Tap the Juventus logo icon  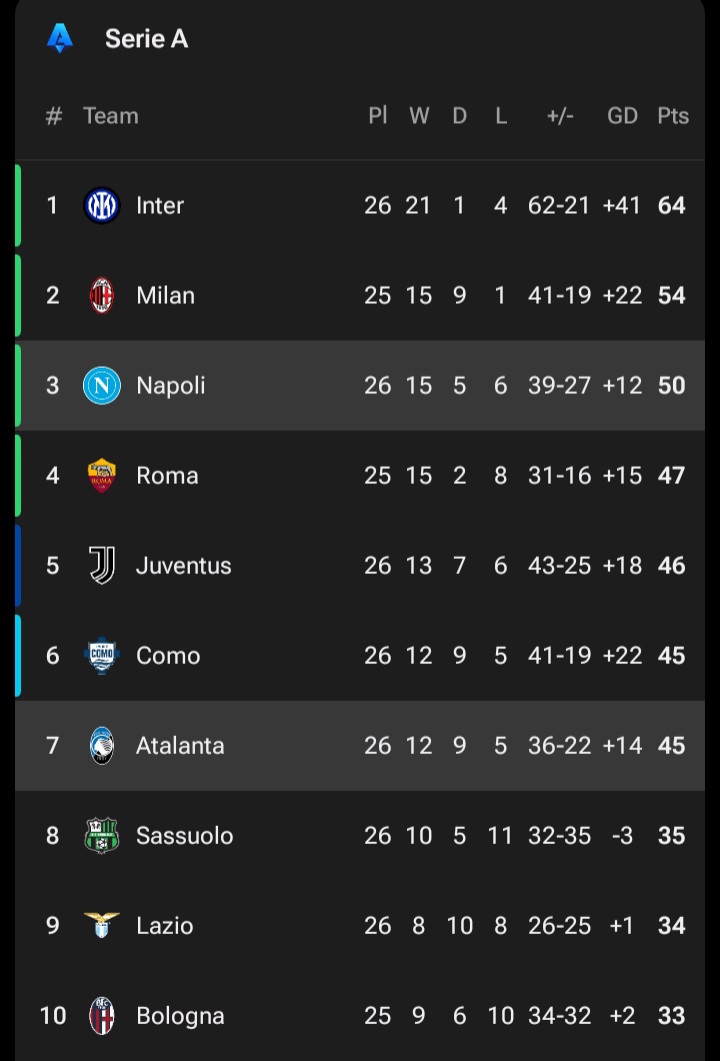pyautogui.click(x=102, y=565)
